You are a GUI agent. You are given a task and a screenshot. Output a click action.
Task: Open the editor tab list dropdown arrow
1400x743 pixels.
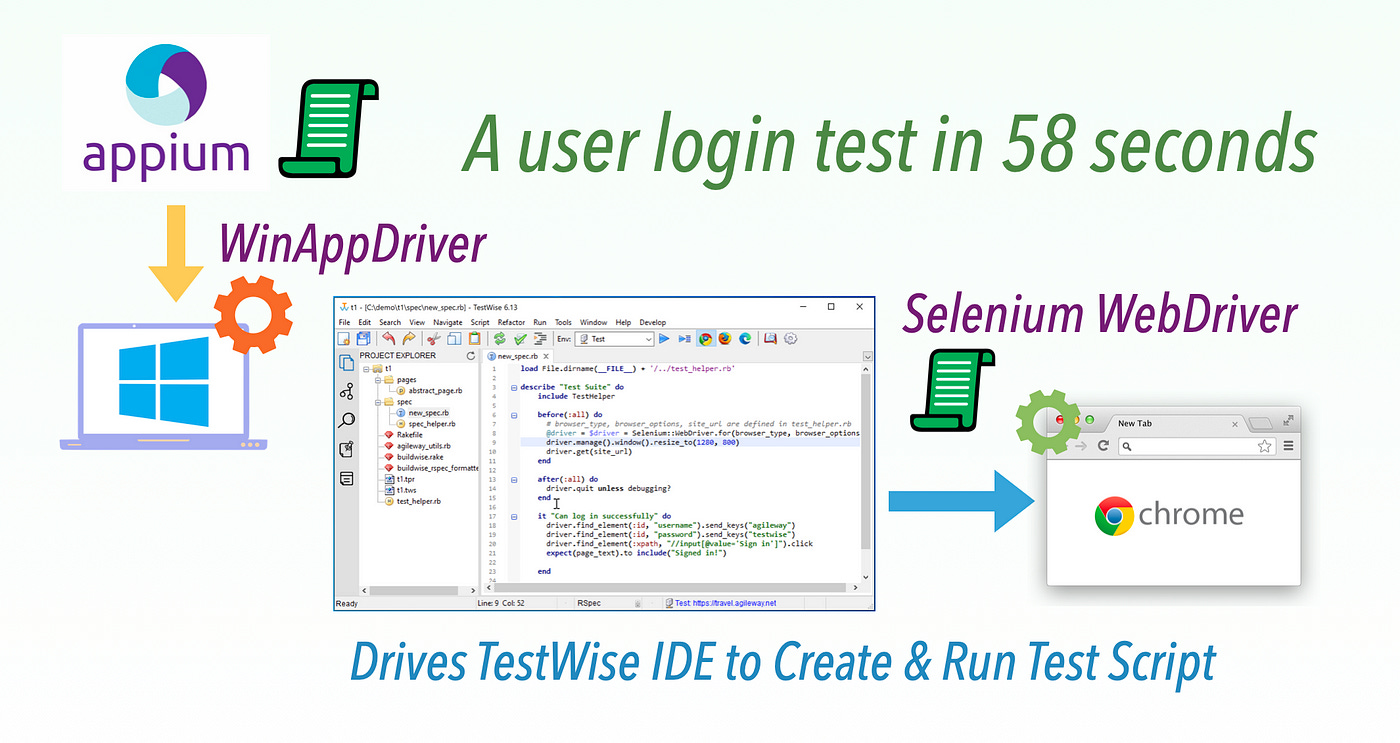point(868,356)
